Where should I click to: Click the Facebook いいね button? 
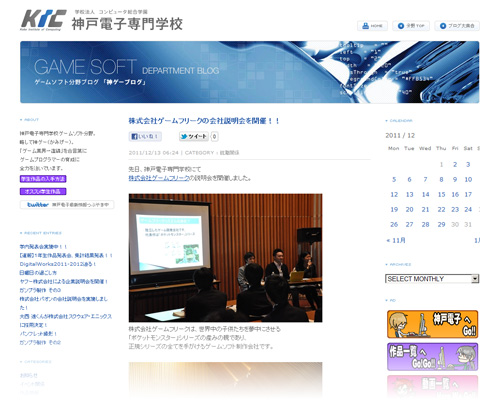click(x=145, y=136)
